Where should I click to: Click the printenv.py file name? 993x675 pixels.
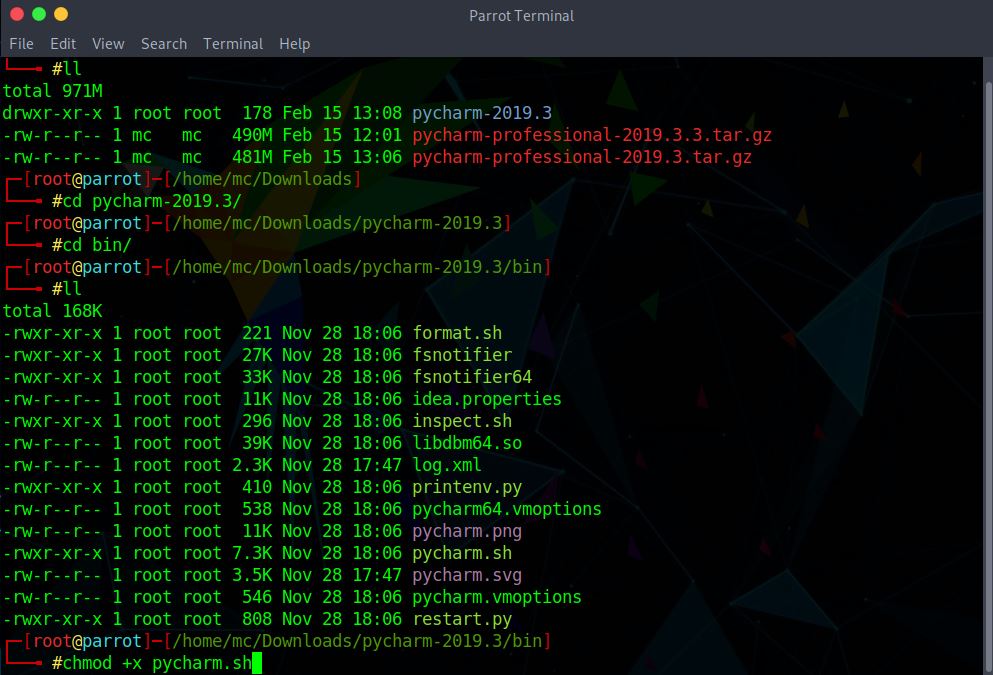click(x=467, y=487)
